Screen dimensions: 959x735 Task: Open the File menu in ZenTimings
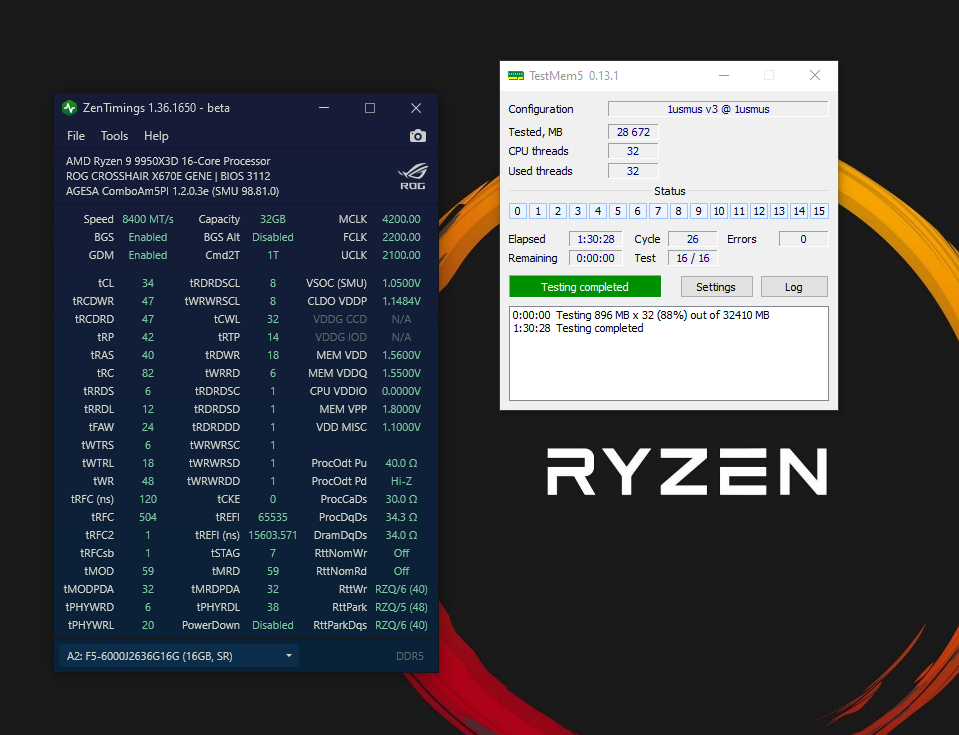tap(76, 136)
